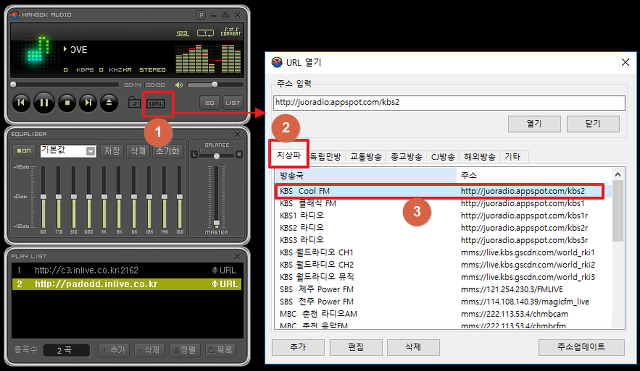The width and height of the screenshot is (640, 371).
Task: Click the 주소업데이트 button
Action: click(x=581, y=347)
